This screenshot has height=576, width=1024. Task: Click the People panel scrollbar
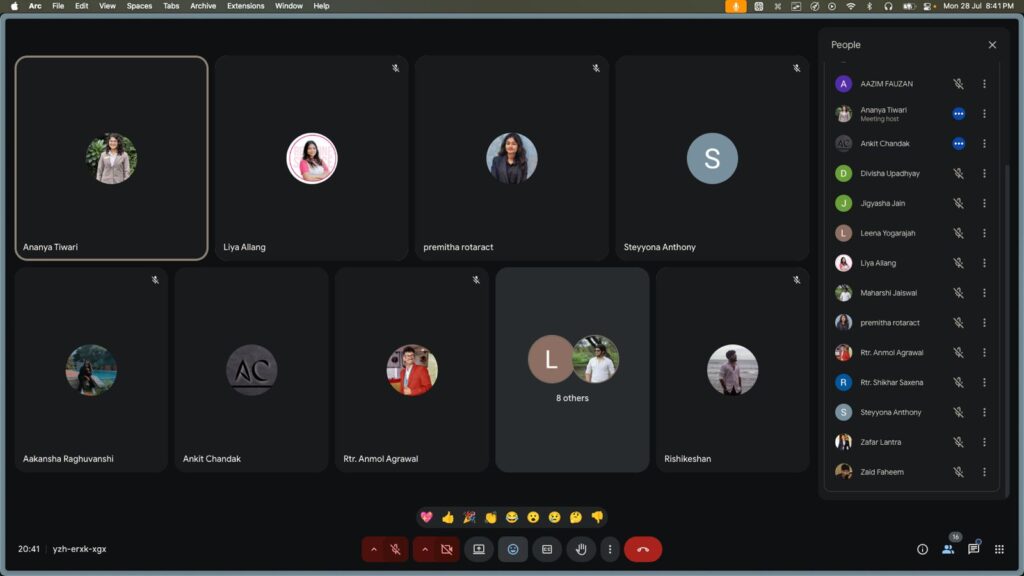[x=1007, y=300]
